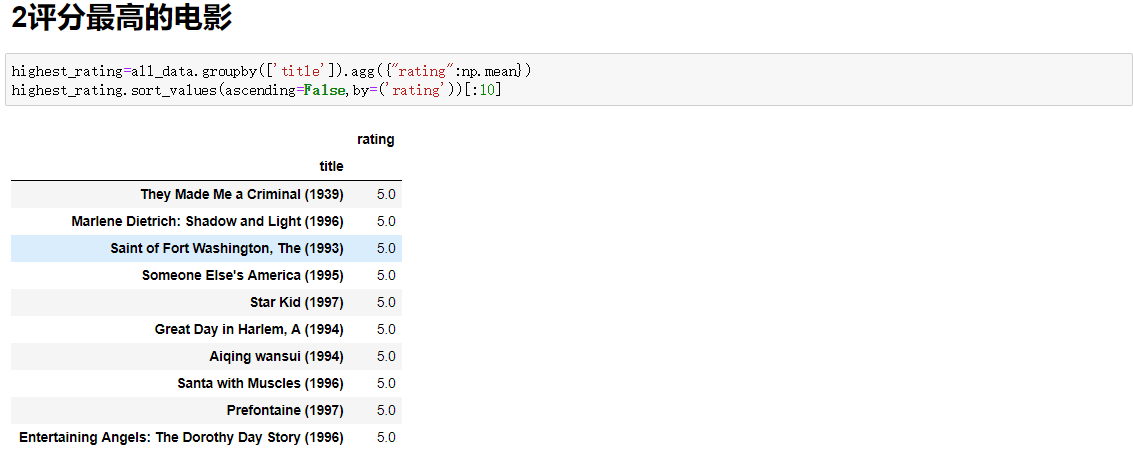Image resolution: width=1133 pixels, height=462 pixels.
Task: Click the 5.0 rating of Santa with Muscles
Action: click(386, 383)
